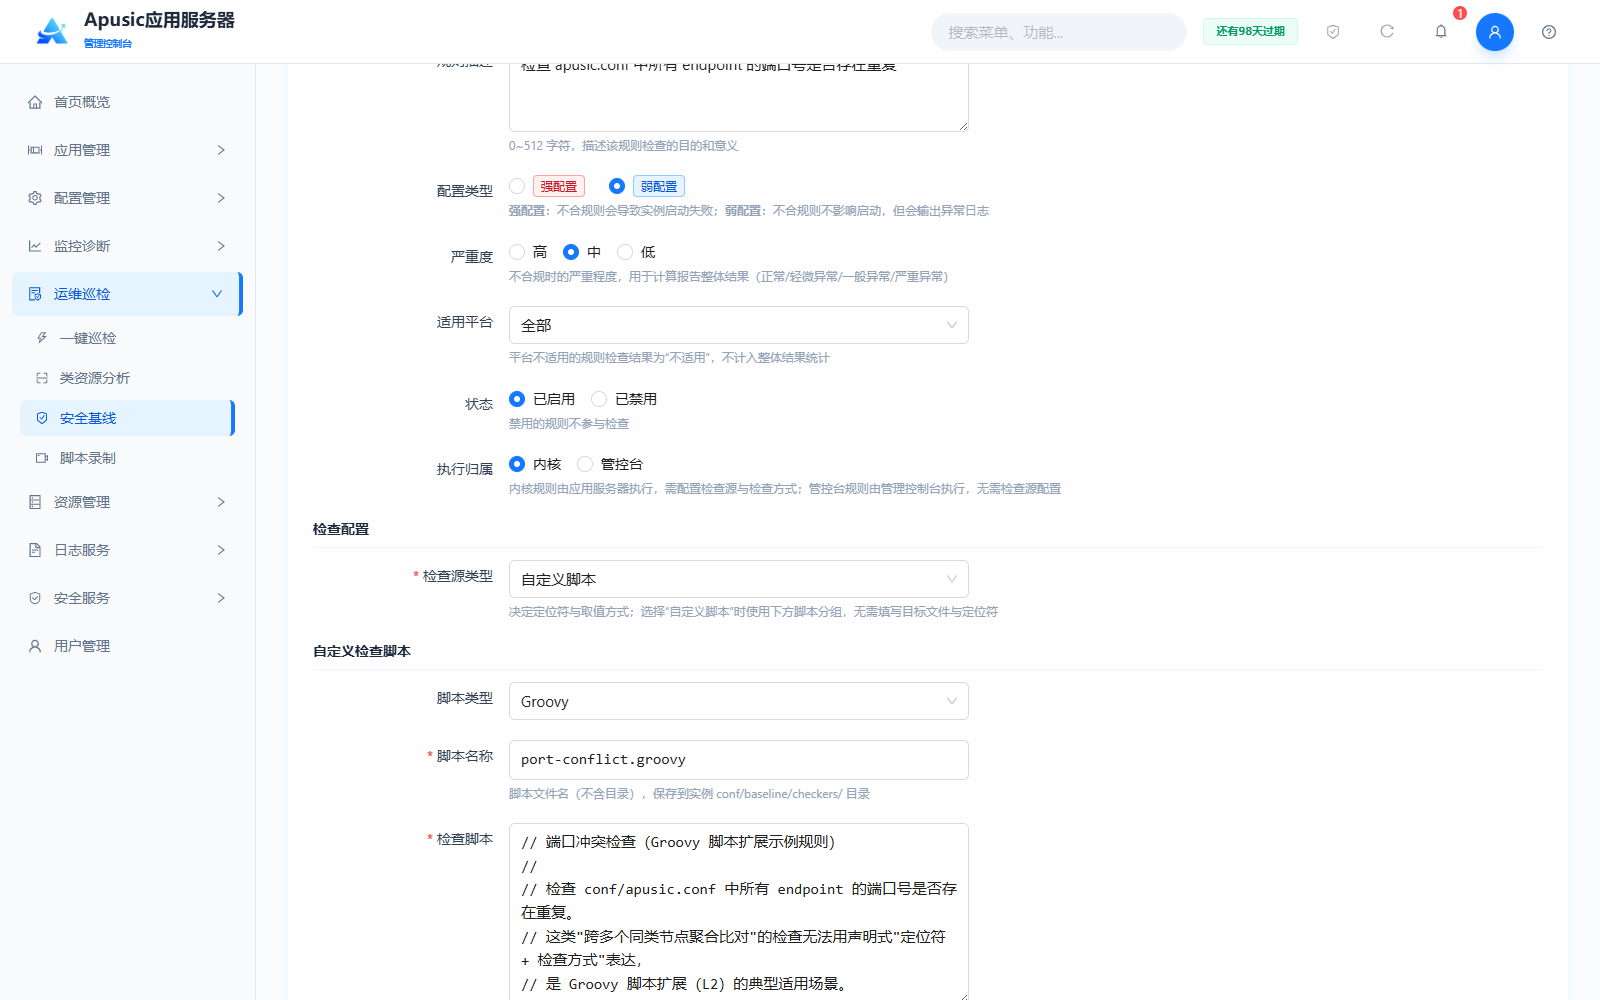
Task: Go to the 首页概览 menu item
Action: [x=126, y=102]
